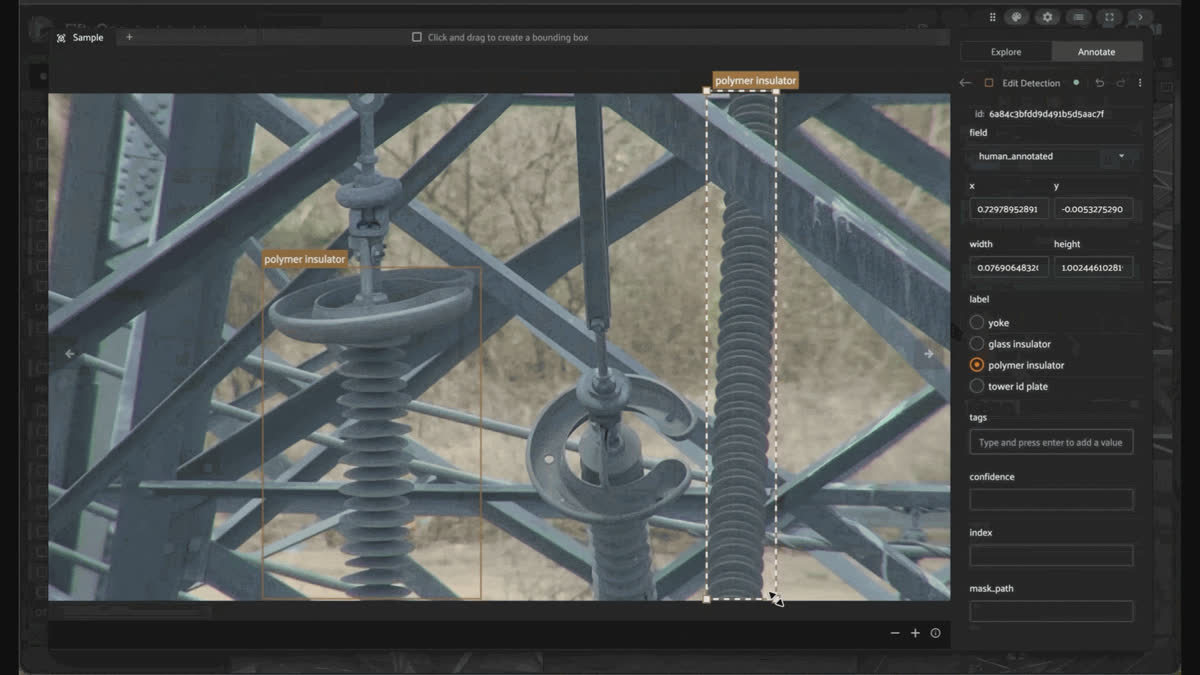Image resolution: width=1200 pixels, height=675 pixels.
Task: Go back with the Edit Detection arrow
Action: tap(965, 83)
